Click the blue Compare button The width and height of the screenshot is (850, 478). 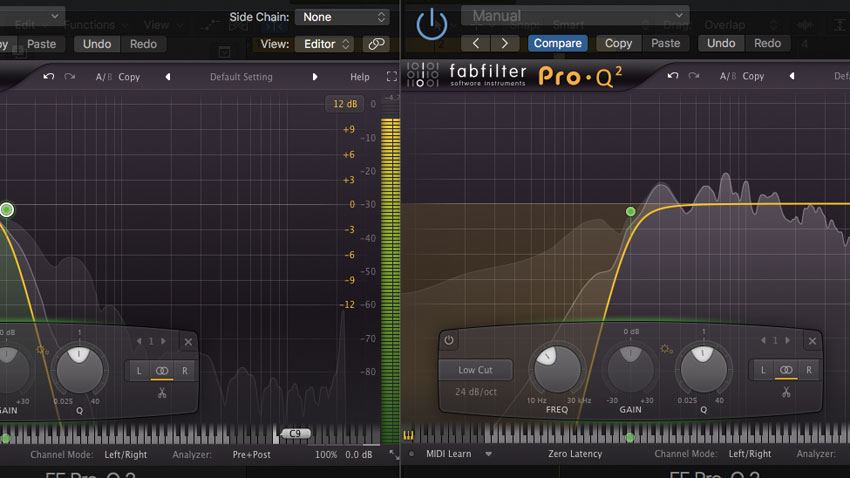point(558,43)
